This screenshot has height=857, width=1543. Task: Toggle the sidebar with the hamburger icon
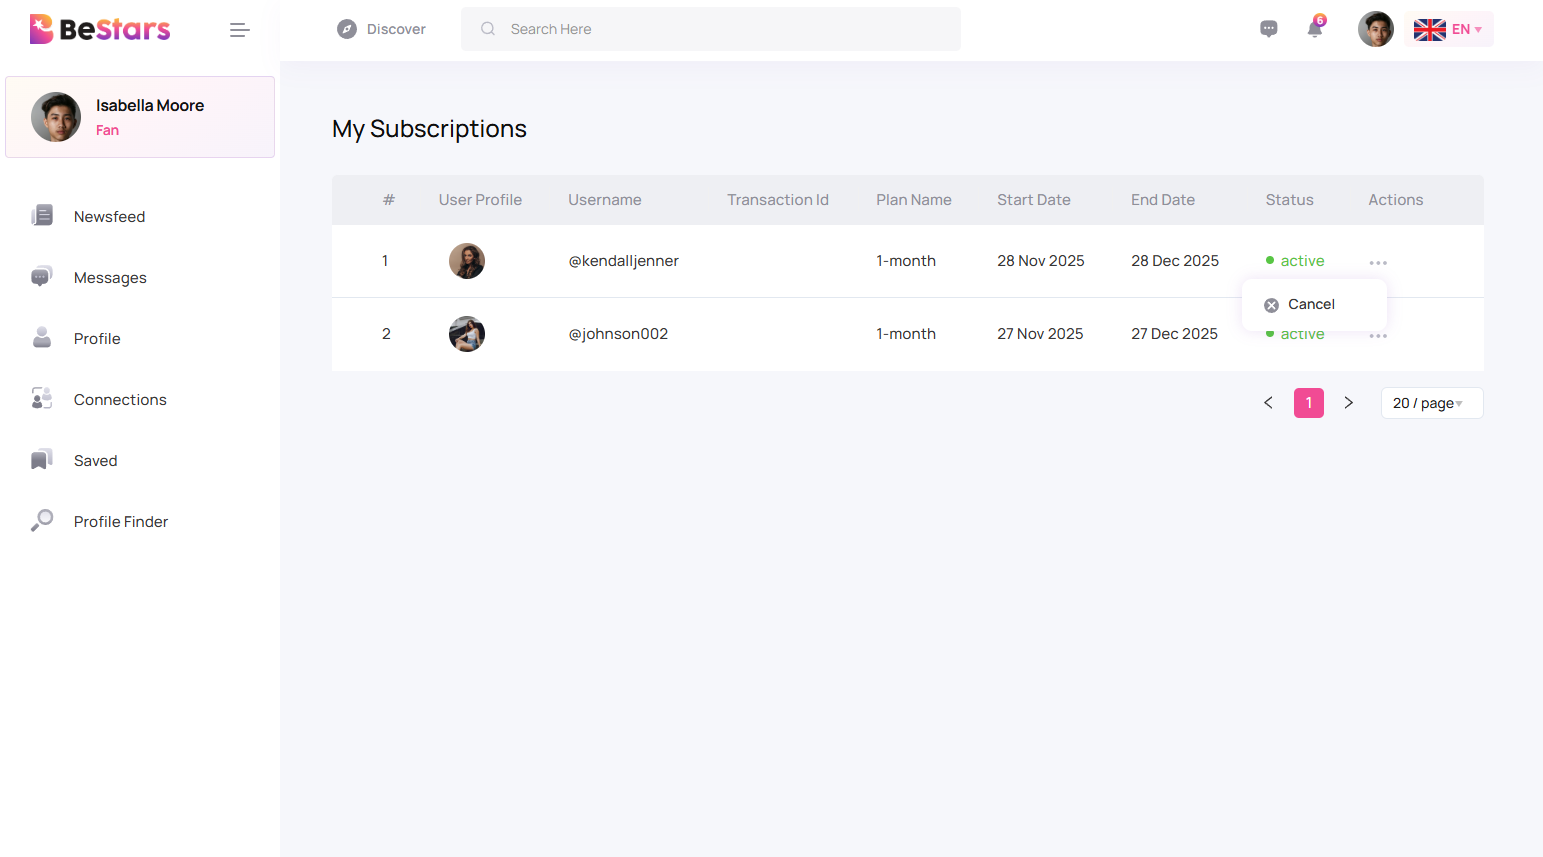[x=239, y=29]
